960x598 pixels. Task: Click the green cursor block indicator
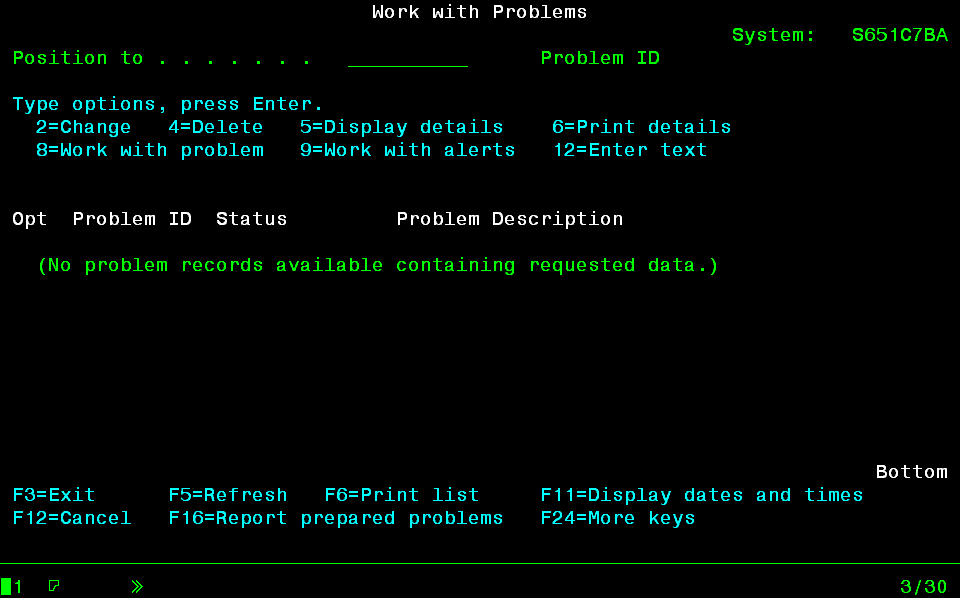(x=6, y=586)
